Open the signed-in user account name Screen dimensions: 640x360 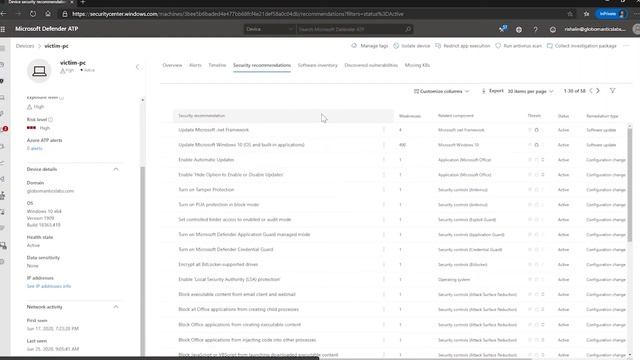tap(595, 29)
